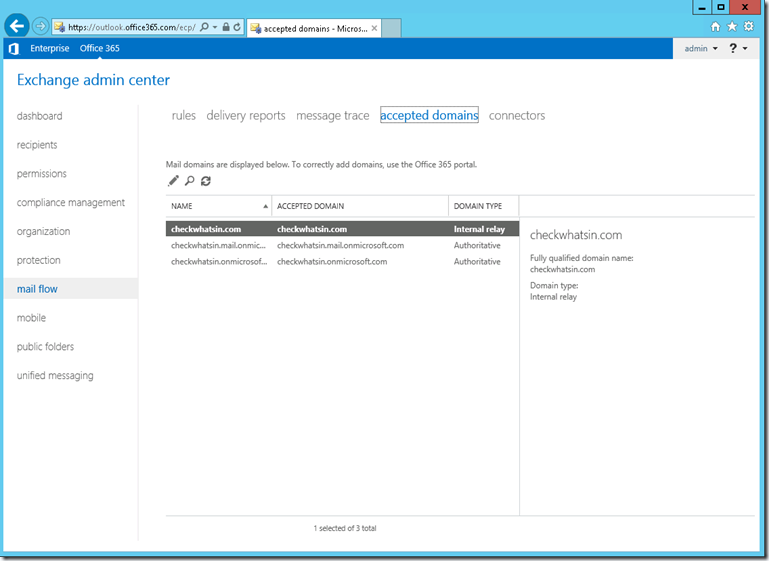Click the Office 365 link in top bar

pyautogui.click(x=100, y=48)
